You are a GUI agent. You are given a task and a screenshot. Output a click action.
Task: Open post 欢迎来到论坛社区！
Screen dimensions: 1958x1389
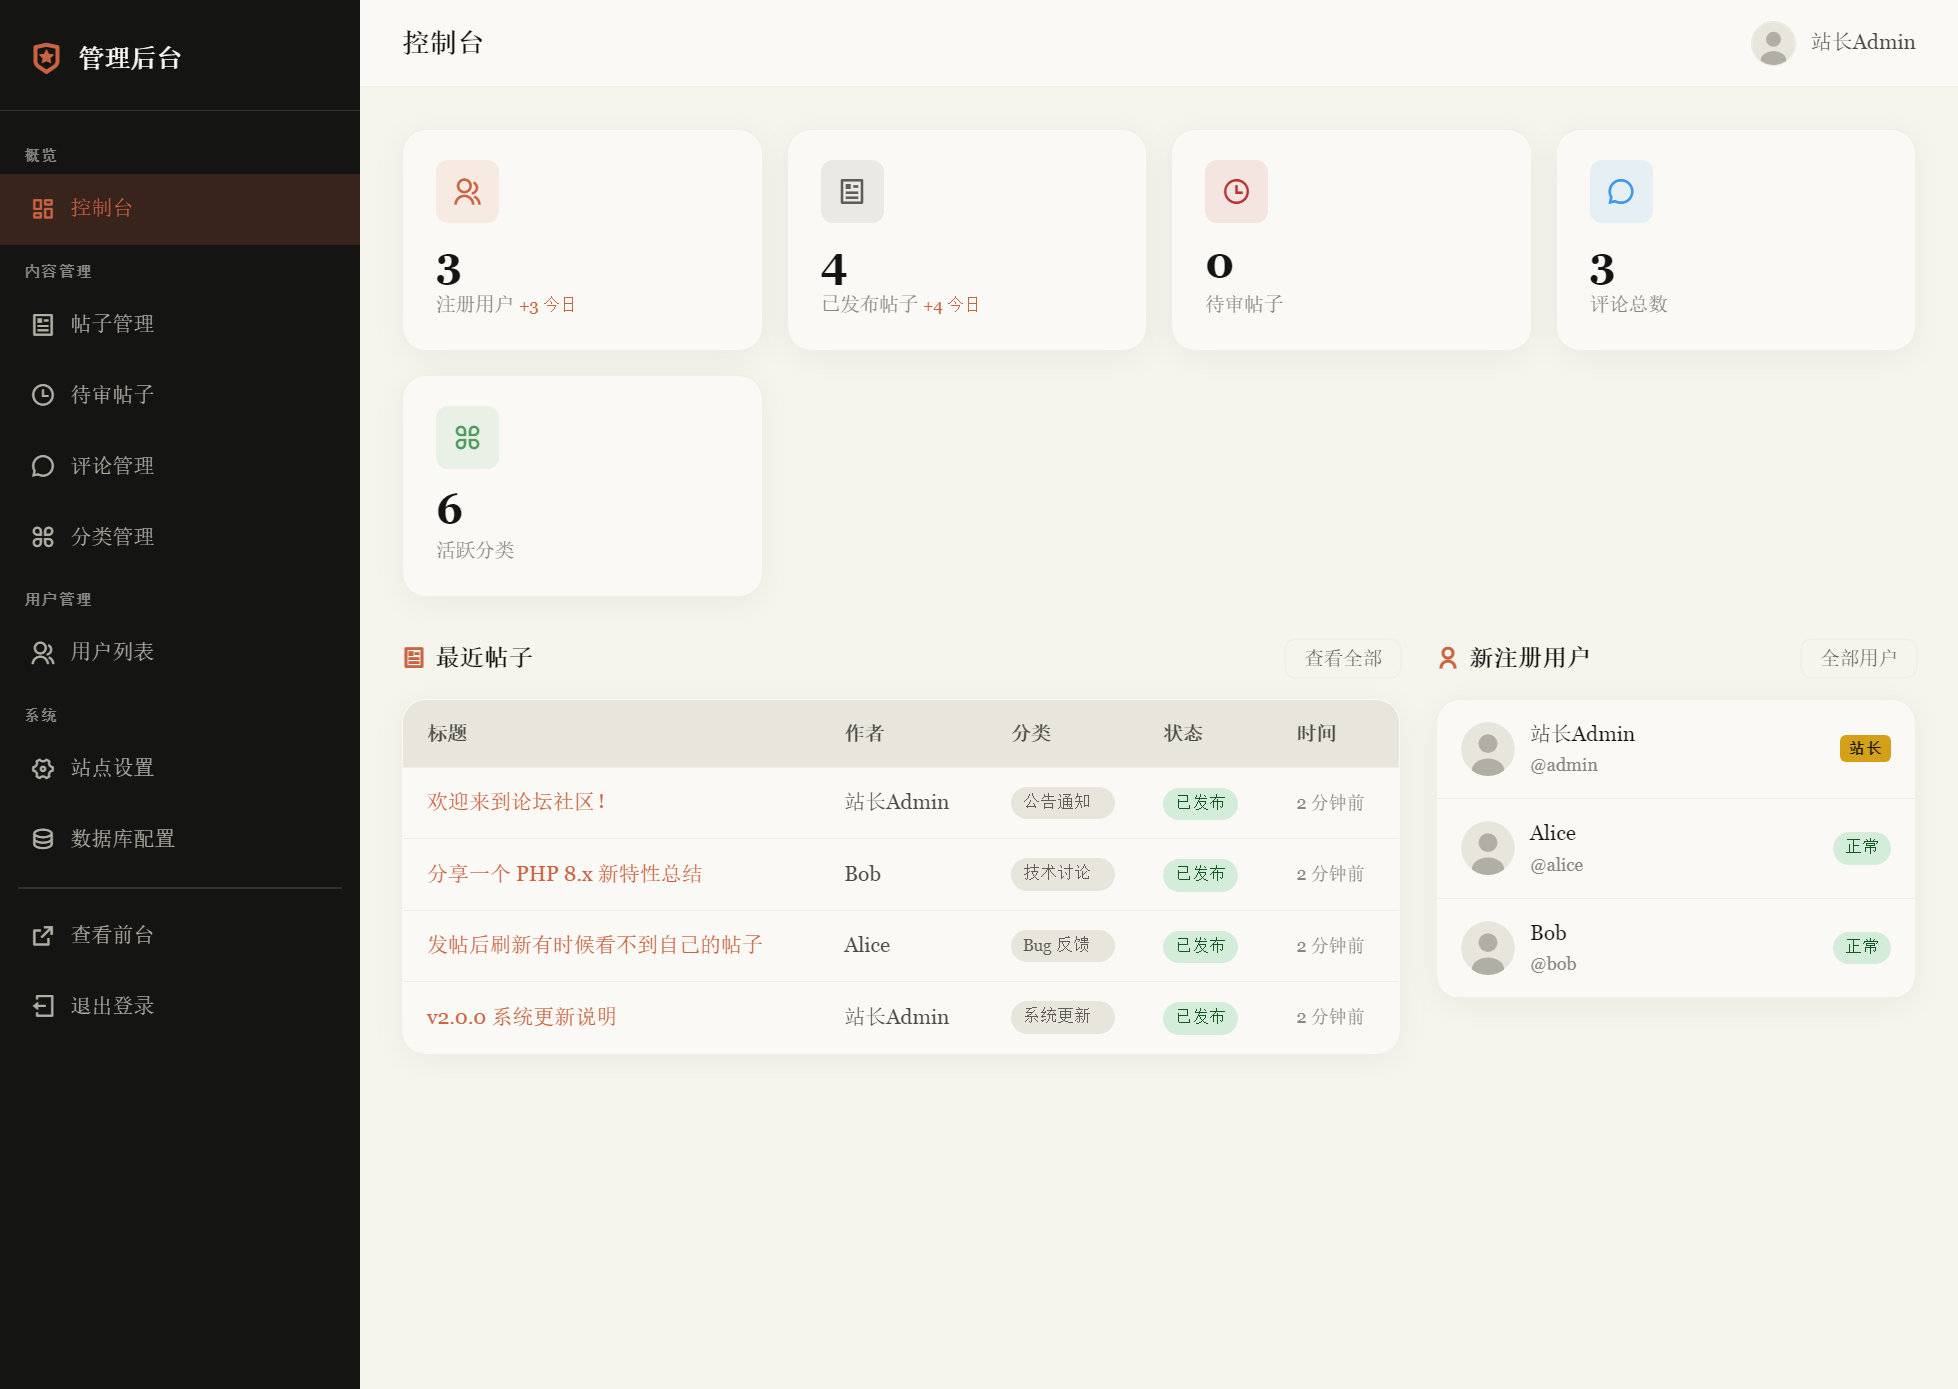(x=517, y=802)
